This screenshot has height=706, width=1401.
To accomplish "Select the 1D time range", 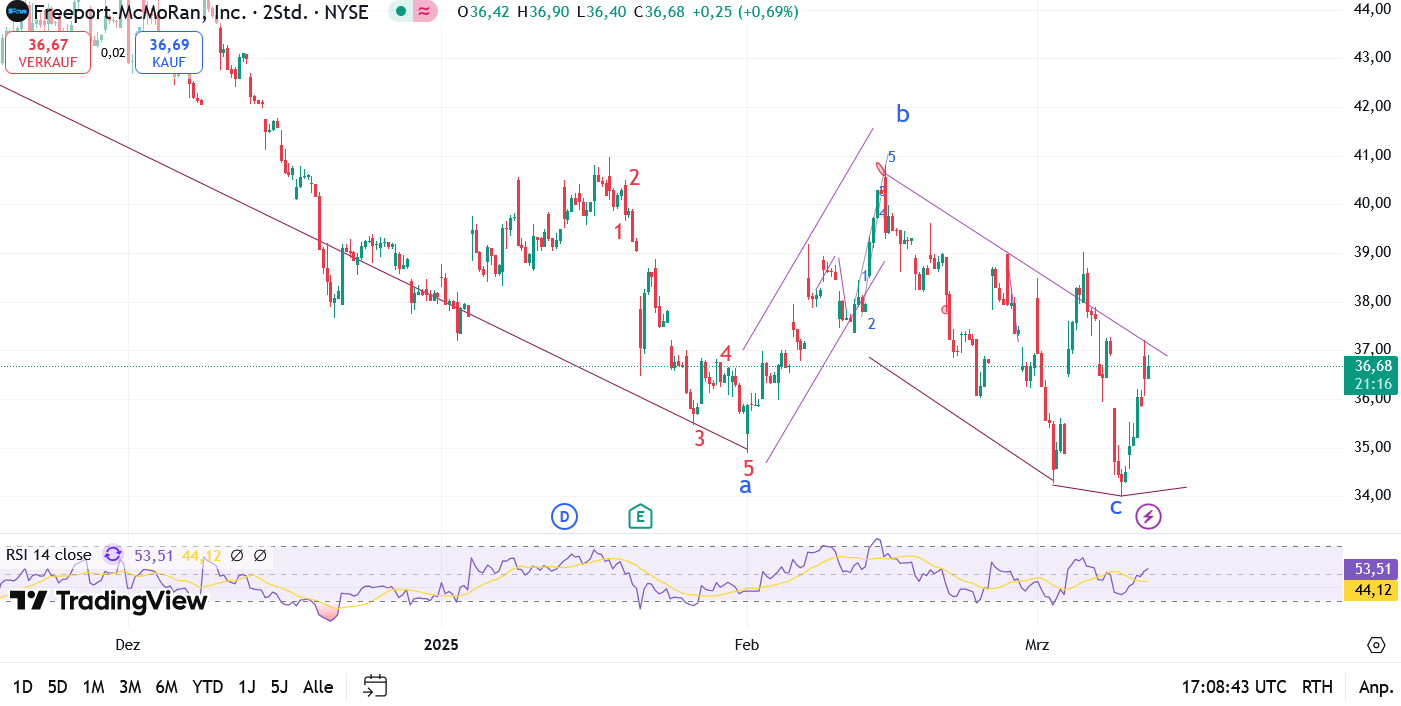I will pyautogui.click(x=22, y=687).
